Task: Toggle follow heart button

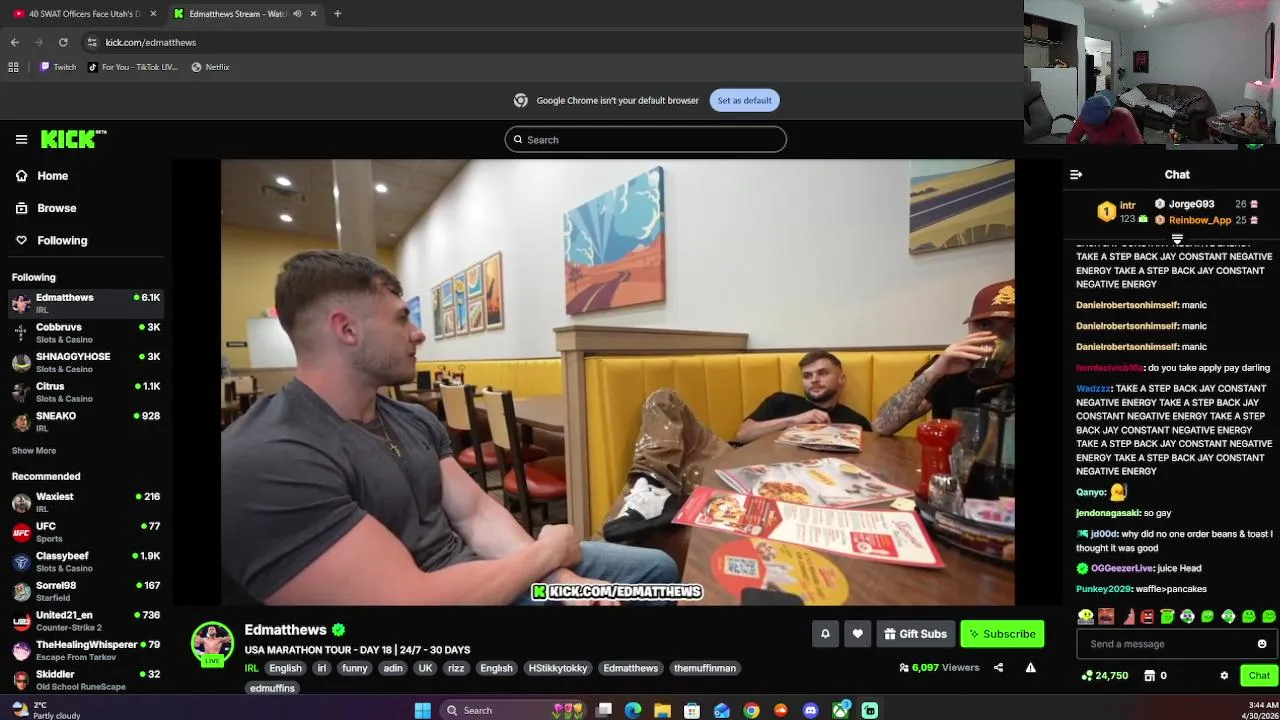Action: point(857,634)
